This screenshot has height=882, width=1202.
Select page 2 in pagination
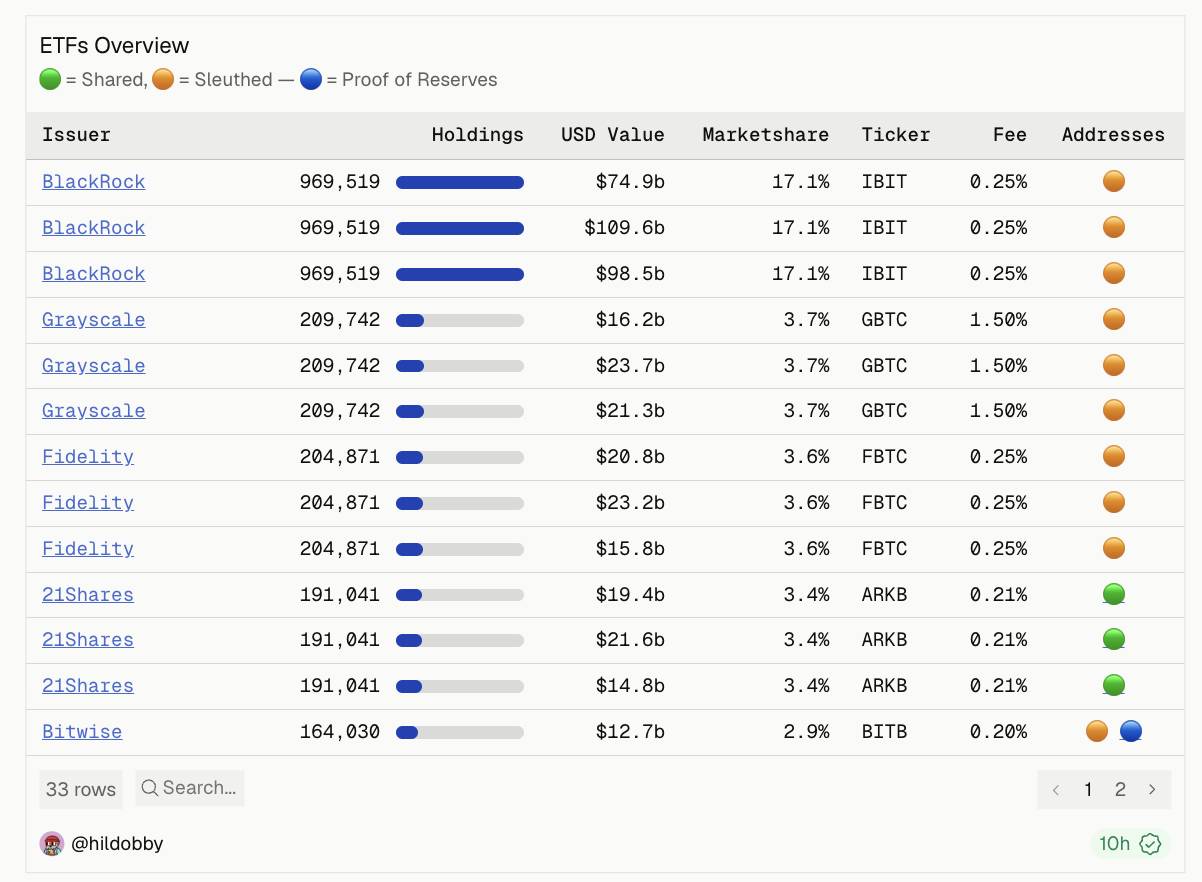pos(1120,789)
